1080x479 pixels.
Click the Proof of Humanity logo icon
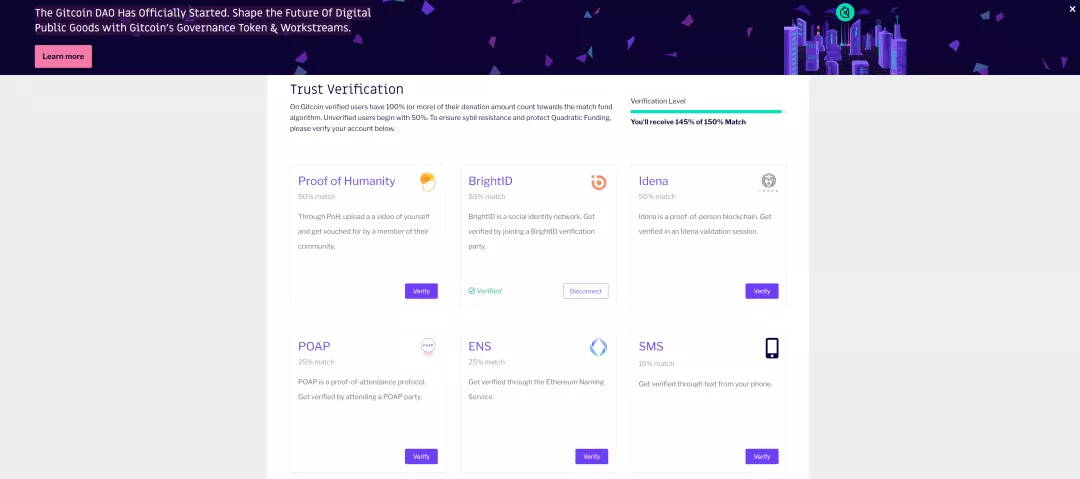[427, 181]
